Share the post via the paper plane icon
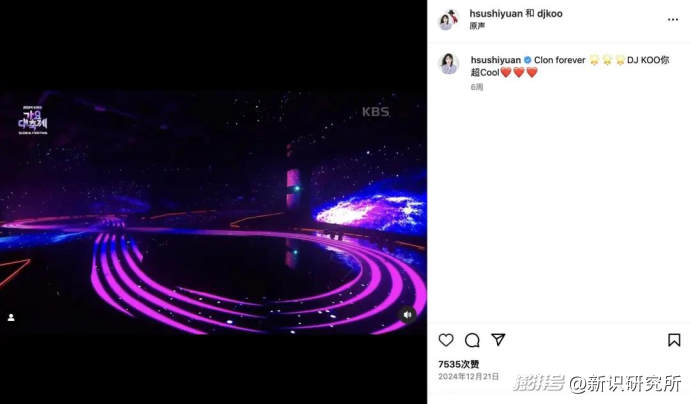 498,340
